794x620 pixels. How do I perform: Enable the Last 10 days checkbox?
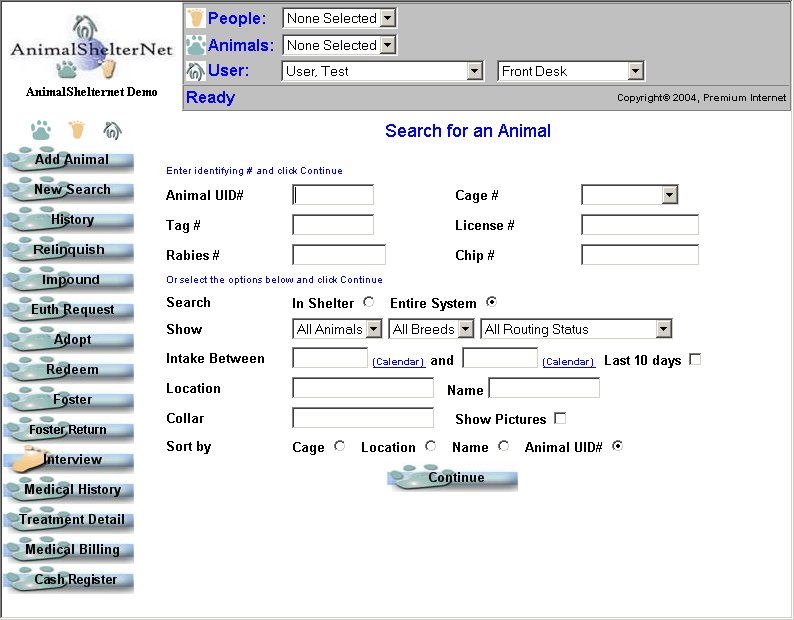695,359
